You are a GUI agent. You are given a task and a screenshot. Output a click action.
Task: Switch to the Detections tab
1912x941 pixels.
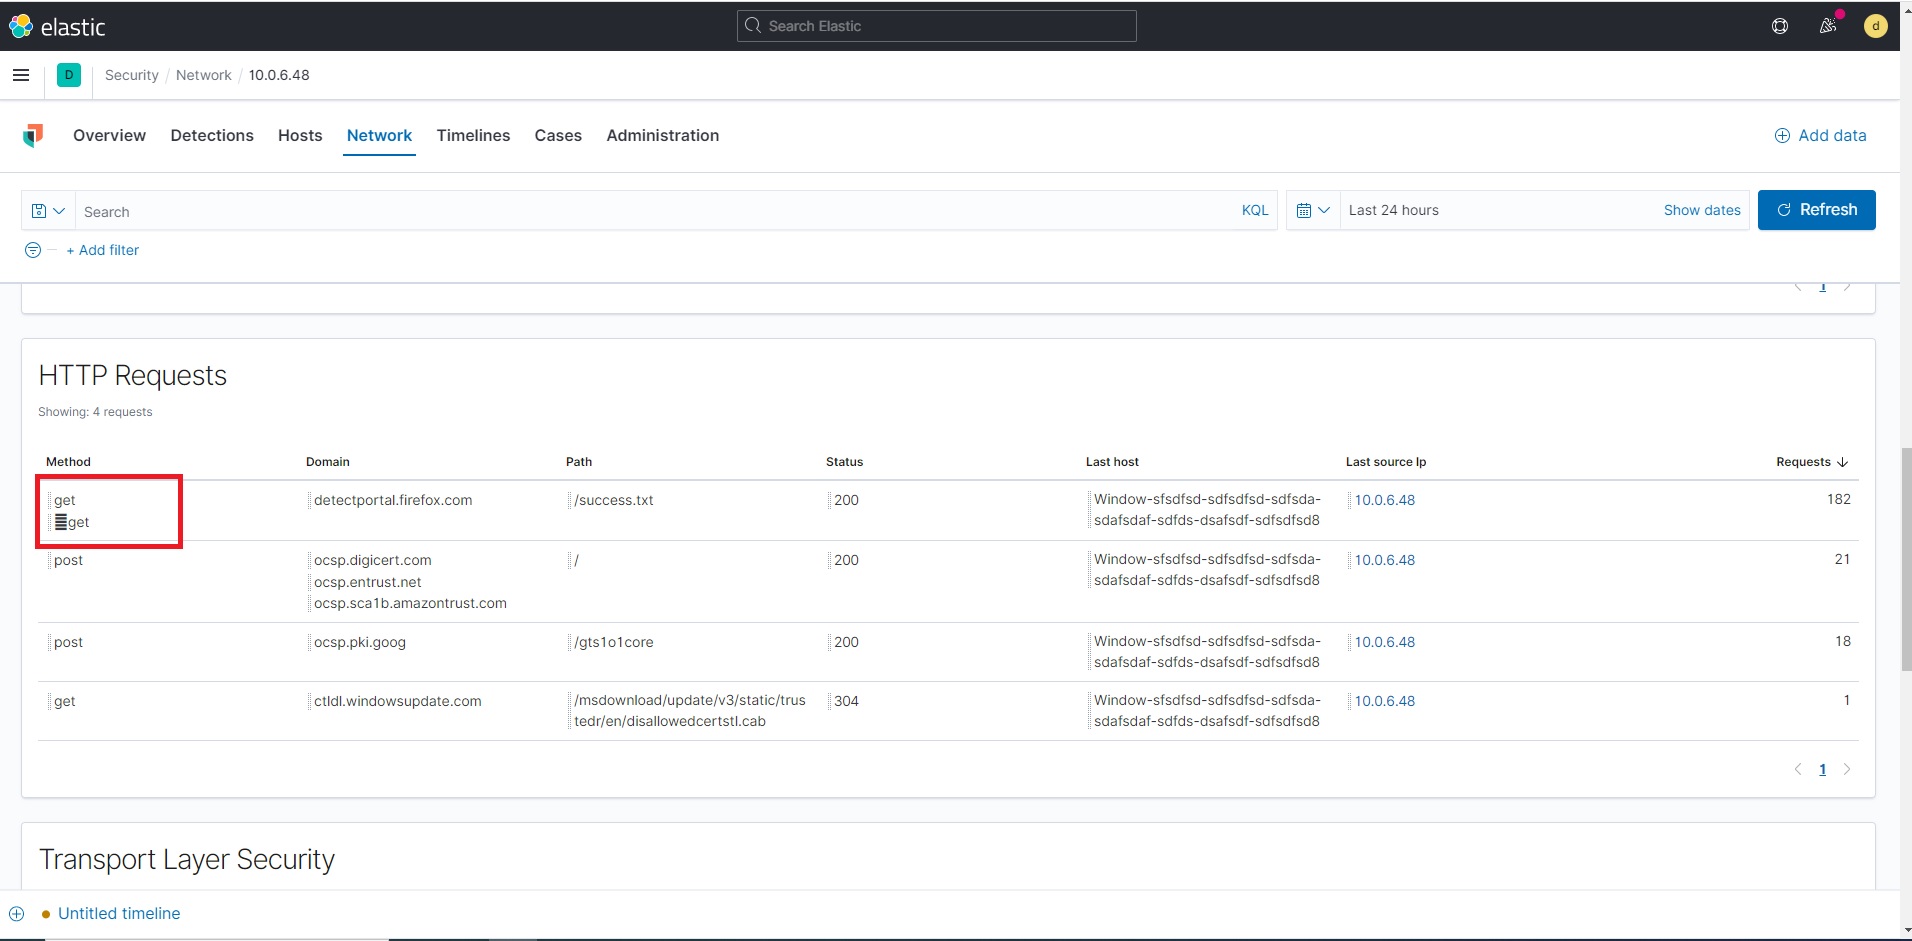(211, 136)
